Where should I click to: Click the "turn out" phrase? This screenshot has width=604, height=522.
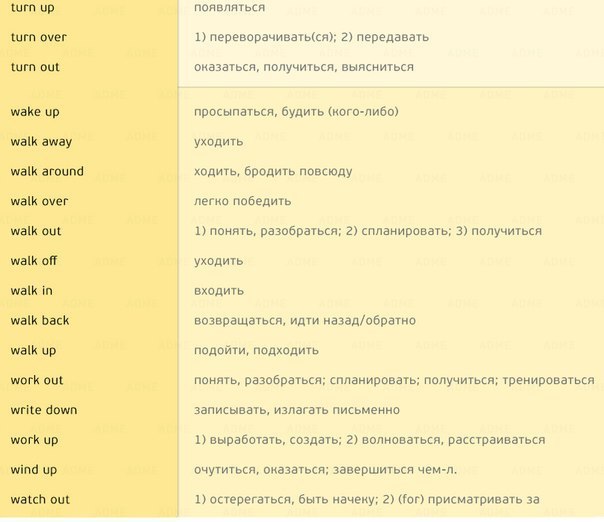tap(35, 67)
